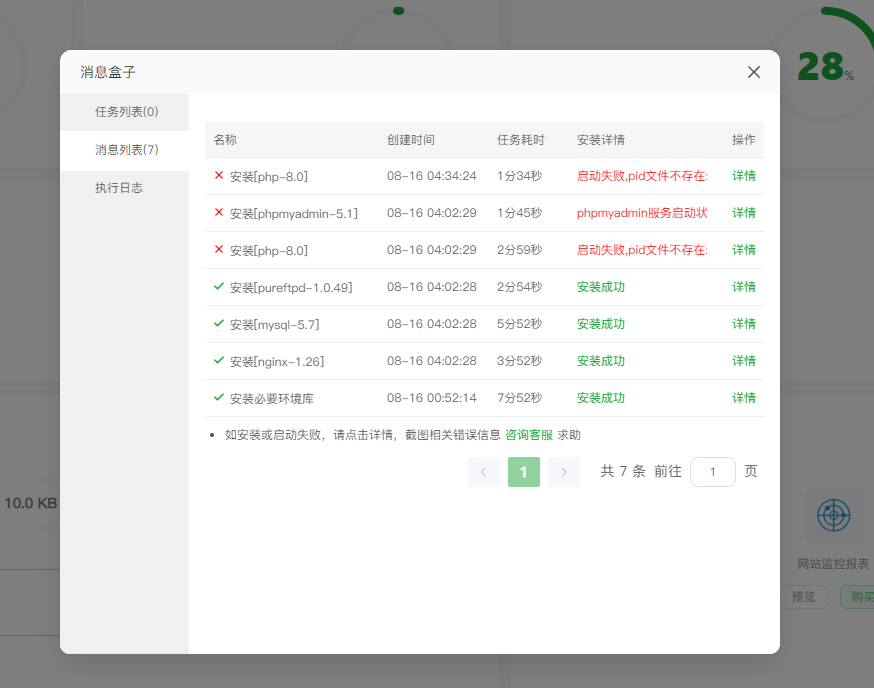Click the green check icon for 安装[pureftpd-1.0.49]
The width and height of the screenshot is (874, 688).
coord(218,287)
